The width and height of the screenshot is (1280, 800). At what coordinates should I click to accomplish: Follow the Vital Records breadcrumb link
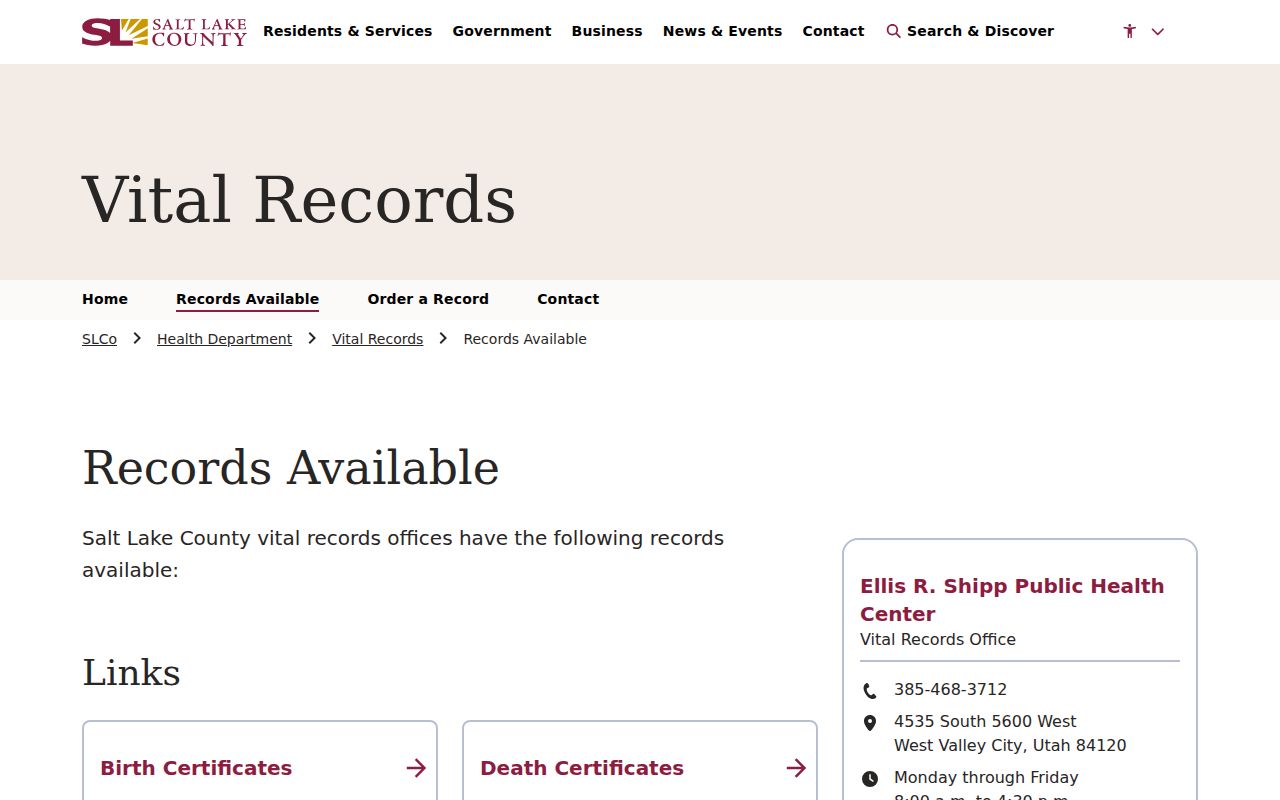tap(377, 339)
